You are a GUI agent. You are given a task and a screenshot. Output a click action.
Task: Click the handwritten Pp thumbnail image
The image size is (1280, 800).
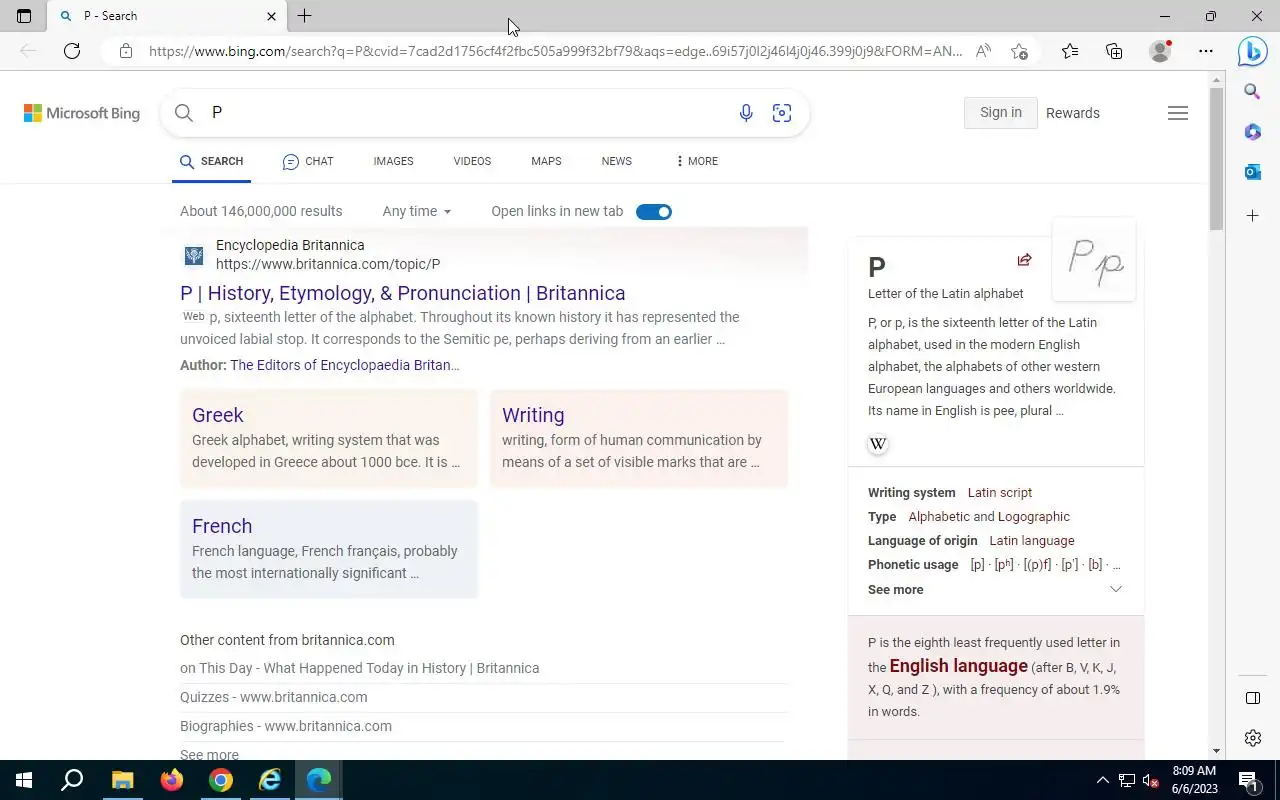coord(1094,260)
